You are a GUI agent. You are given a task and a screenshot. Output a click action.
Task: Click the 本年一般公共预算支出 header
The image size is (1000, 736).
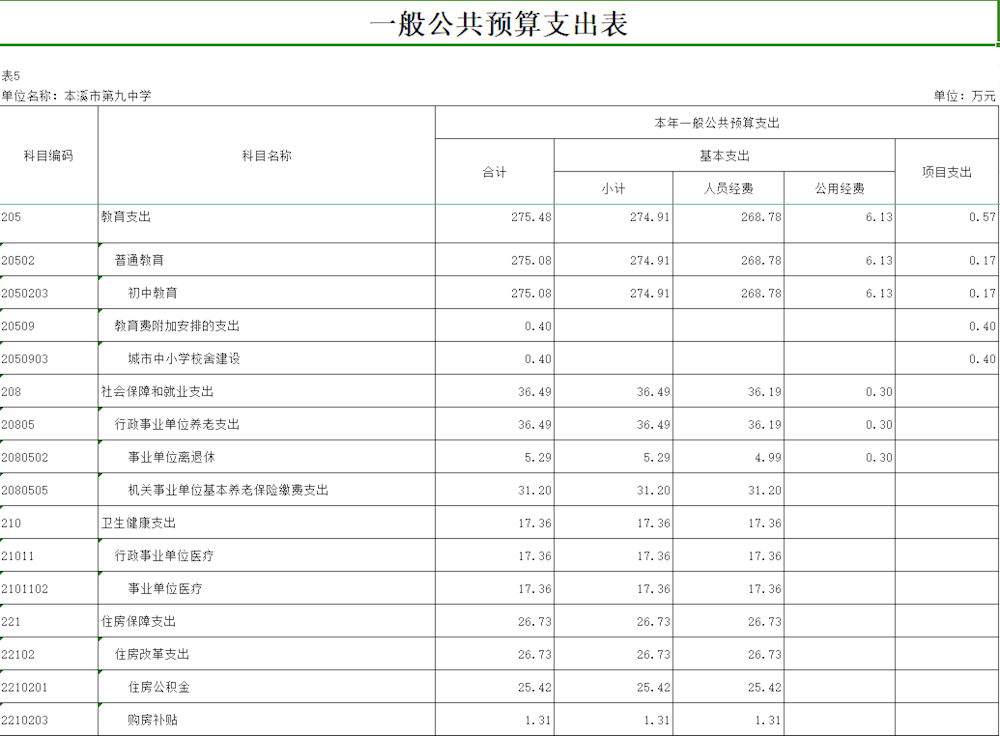tap(717, 123)
